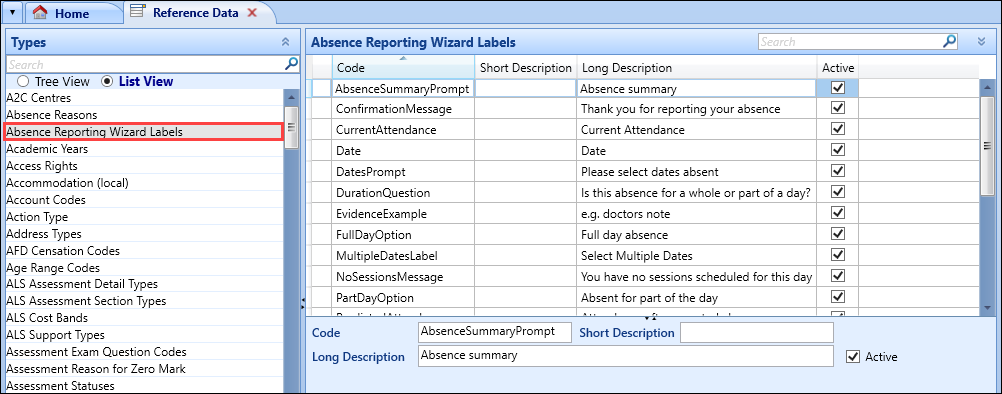
Task: Select ALS Assessment Section Types
Action: coord(144,301)
